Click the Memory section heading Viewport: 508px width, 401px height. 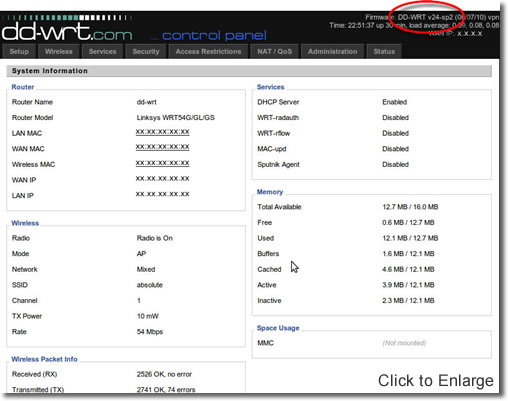point(270,192)
